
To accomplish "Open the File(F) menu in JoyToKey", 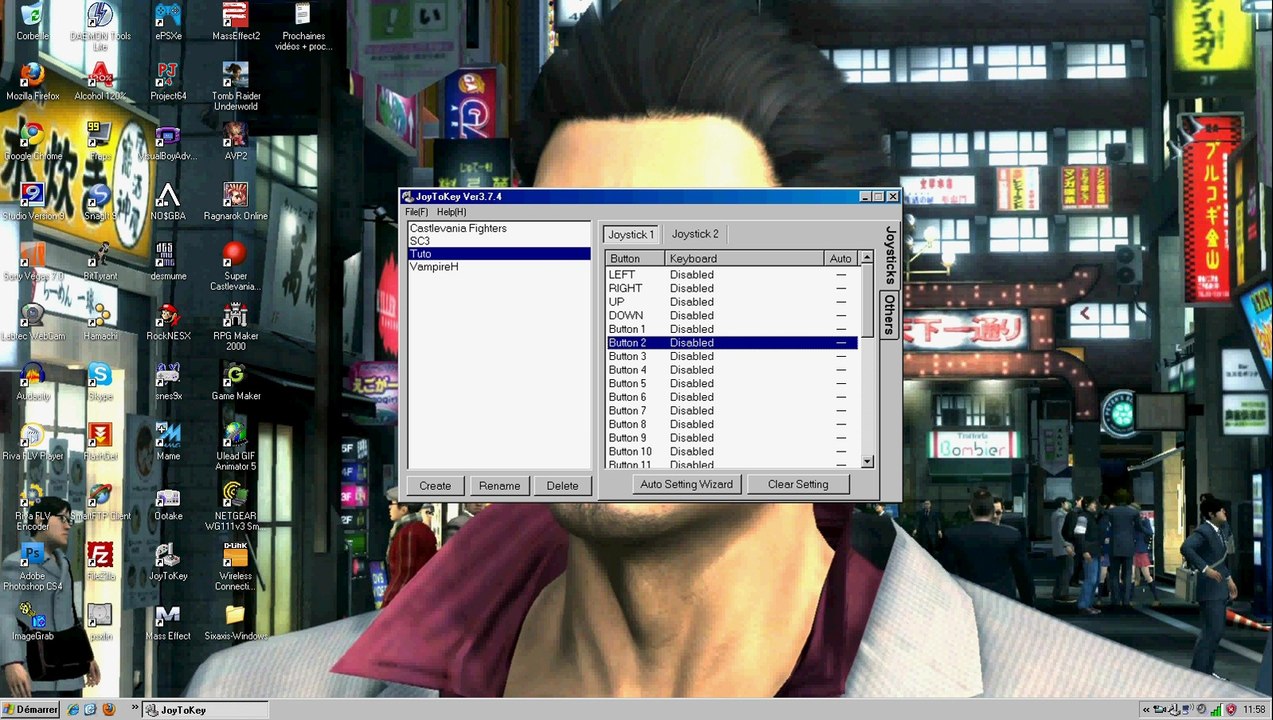I will coord(416,212).
